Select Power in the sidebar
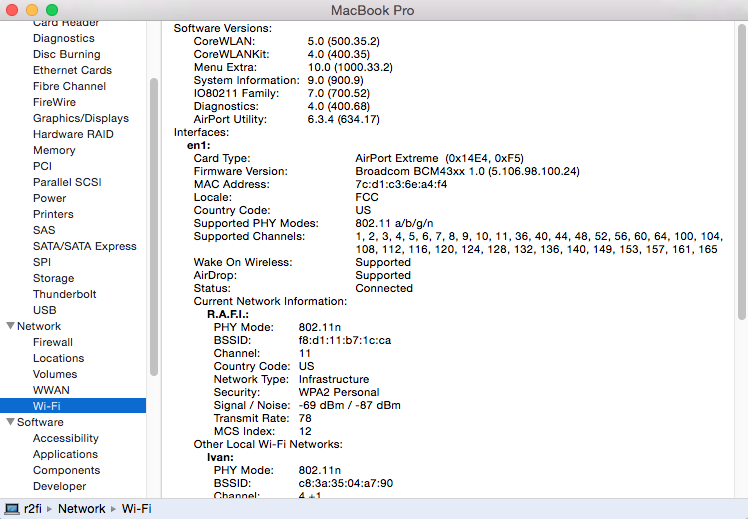 pyautogui.click(x=49, y=198)
